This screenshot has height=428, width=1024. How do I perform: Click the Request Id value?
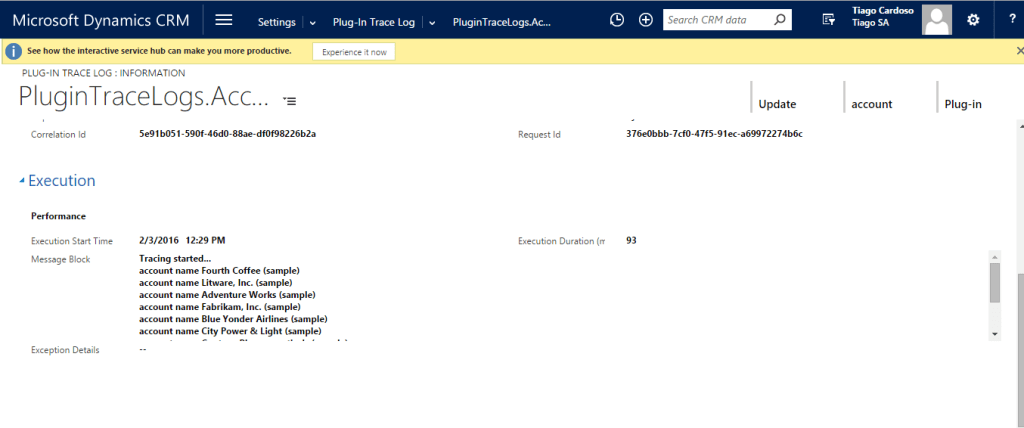coord(714,134)
